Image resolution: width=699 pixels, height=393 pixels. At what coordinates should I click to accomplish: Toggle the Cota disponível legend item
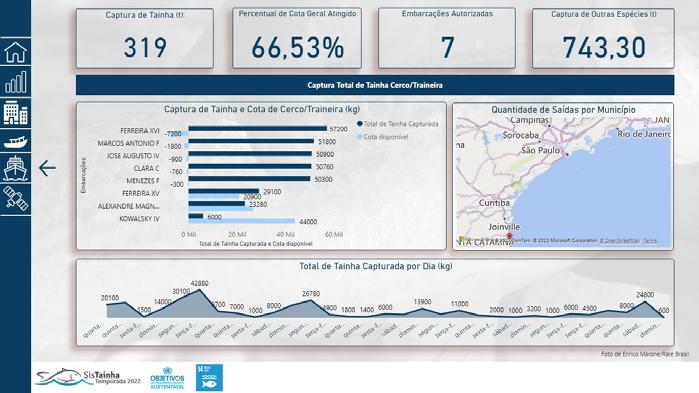(x=382, y=137)
